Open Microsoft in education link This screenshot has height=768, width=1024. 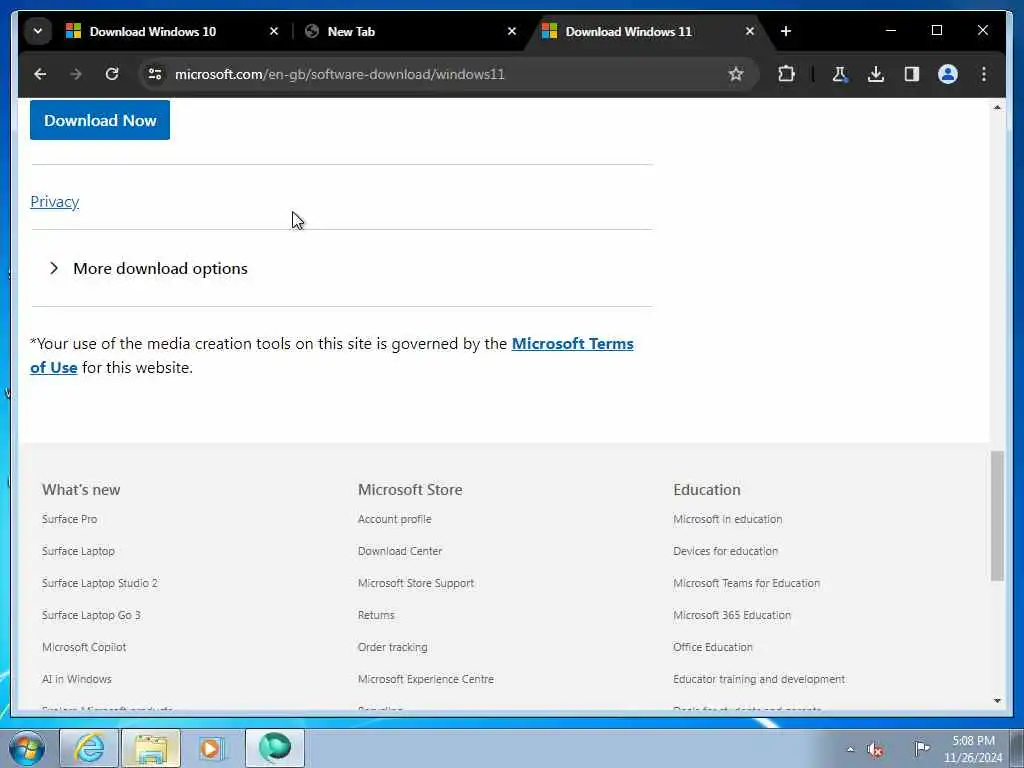(x=728, y=519)
